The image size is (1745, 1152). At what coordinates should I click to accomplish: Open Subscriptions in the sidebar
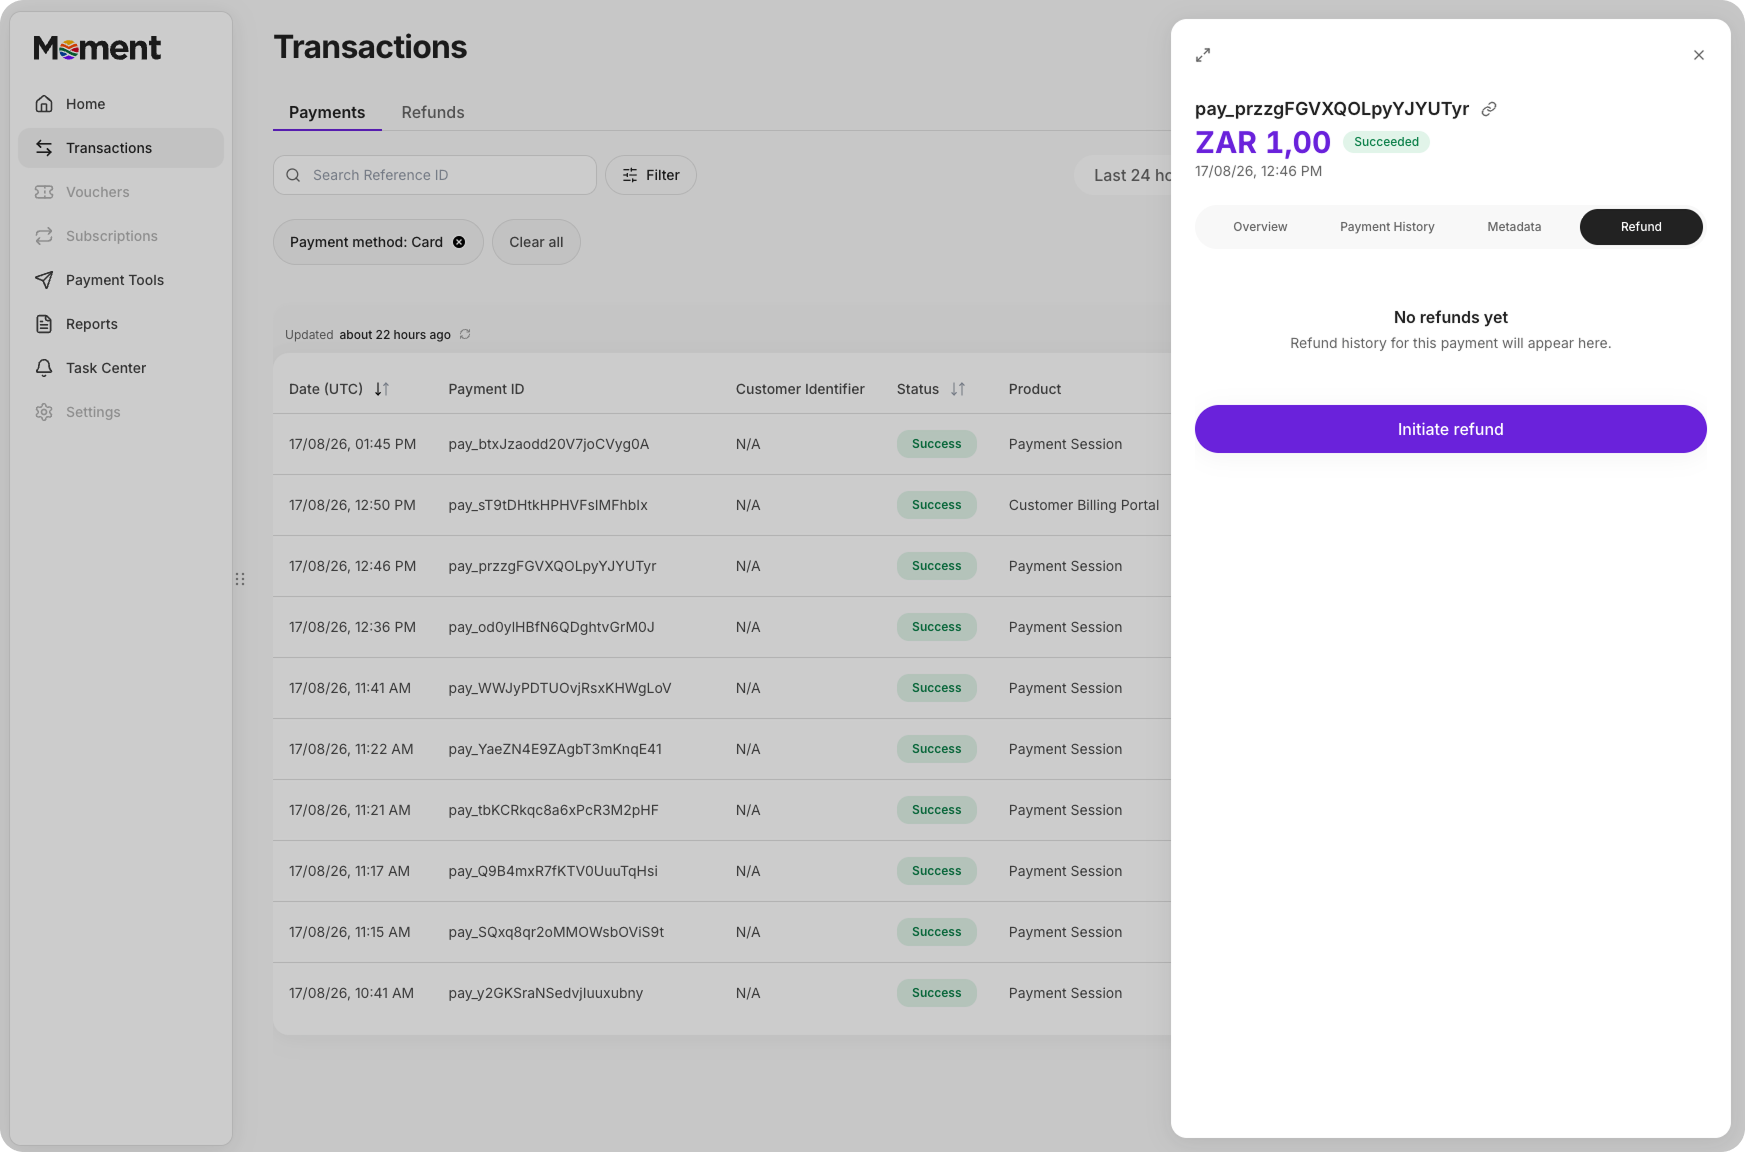click(x=121, y=236)
